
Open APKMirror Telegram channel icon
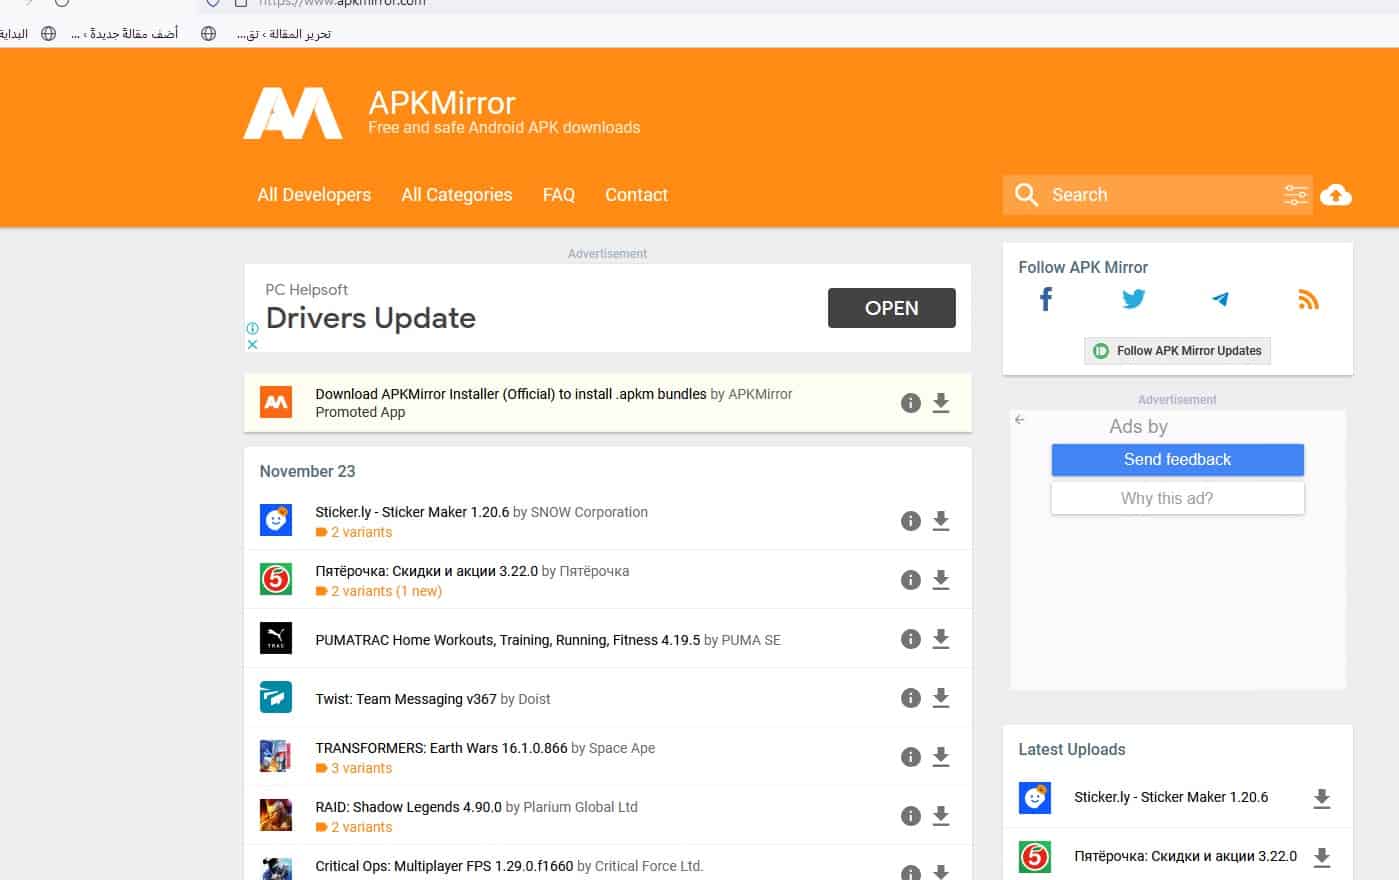[1220, 299]
